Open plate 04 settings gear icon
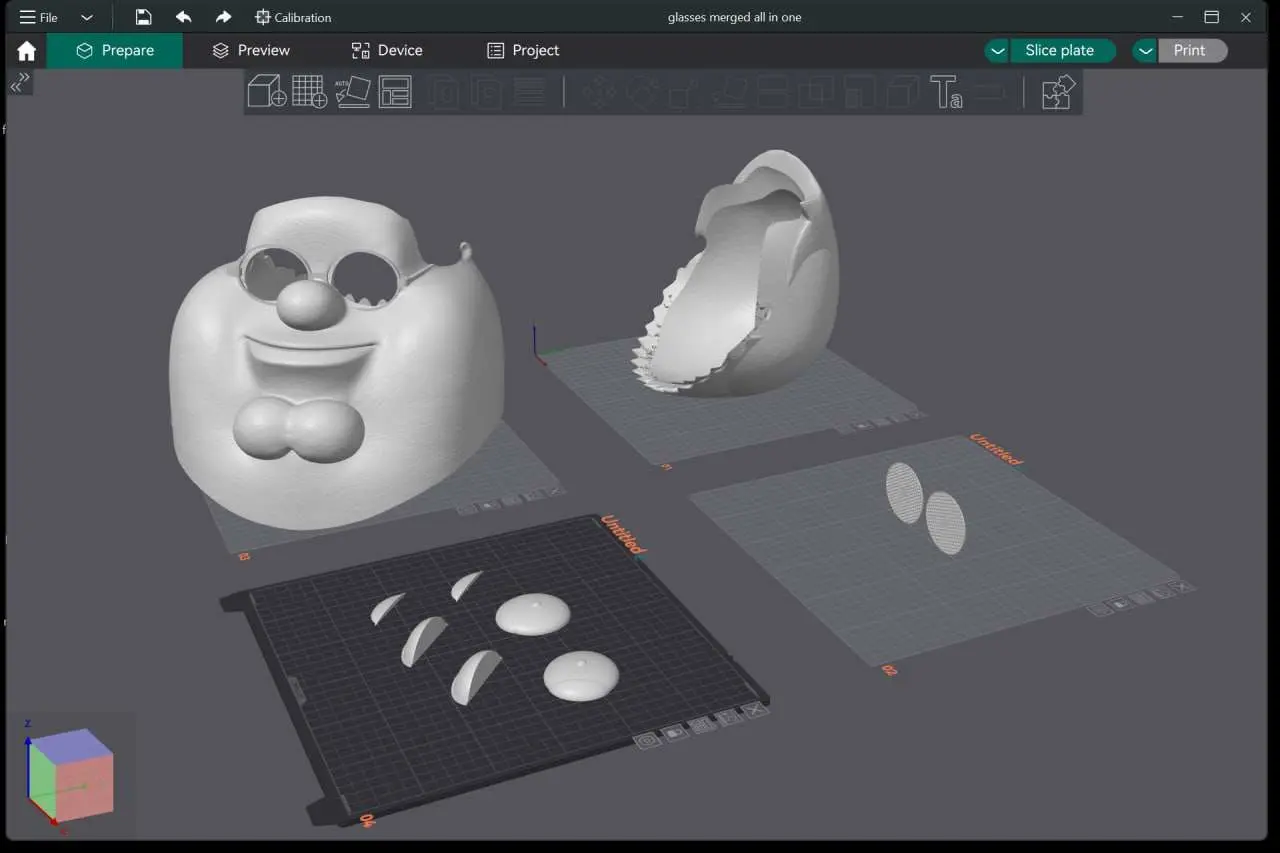 [647, 740]
